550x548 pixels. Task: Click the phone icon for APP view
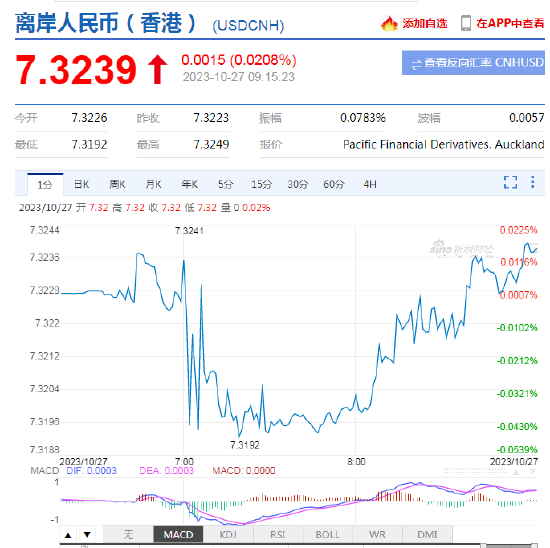466,23
